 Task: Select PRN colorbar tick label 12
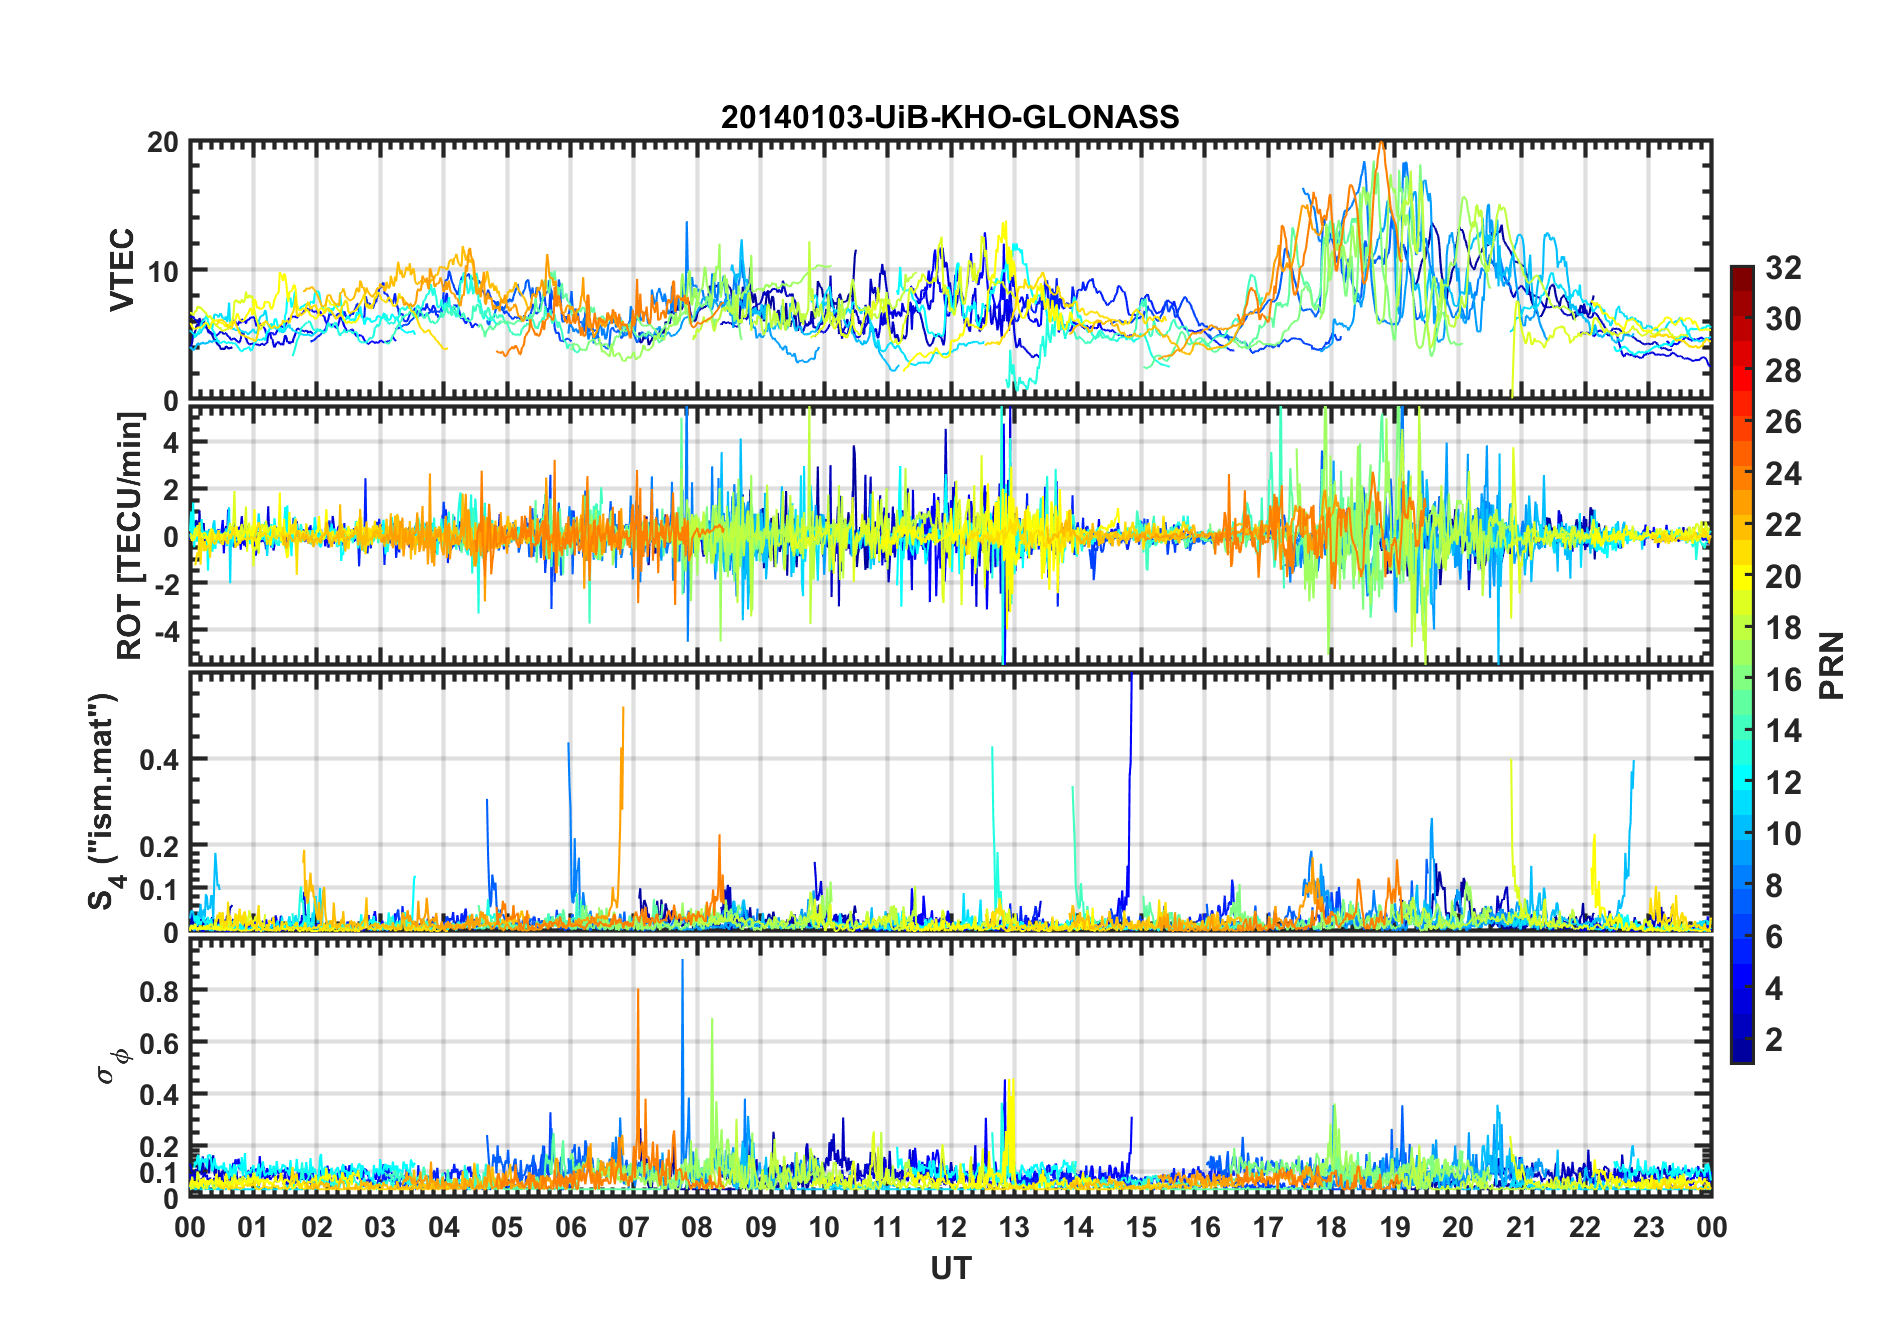[1784, 783]
